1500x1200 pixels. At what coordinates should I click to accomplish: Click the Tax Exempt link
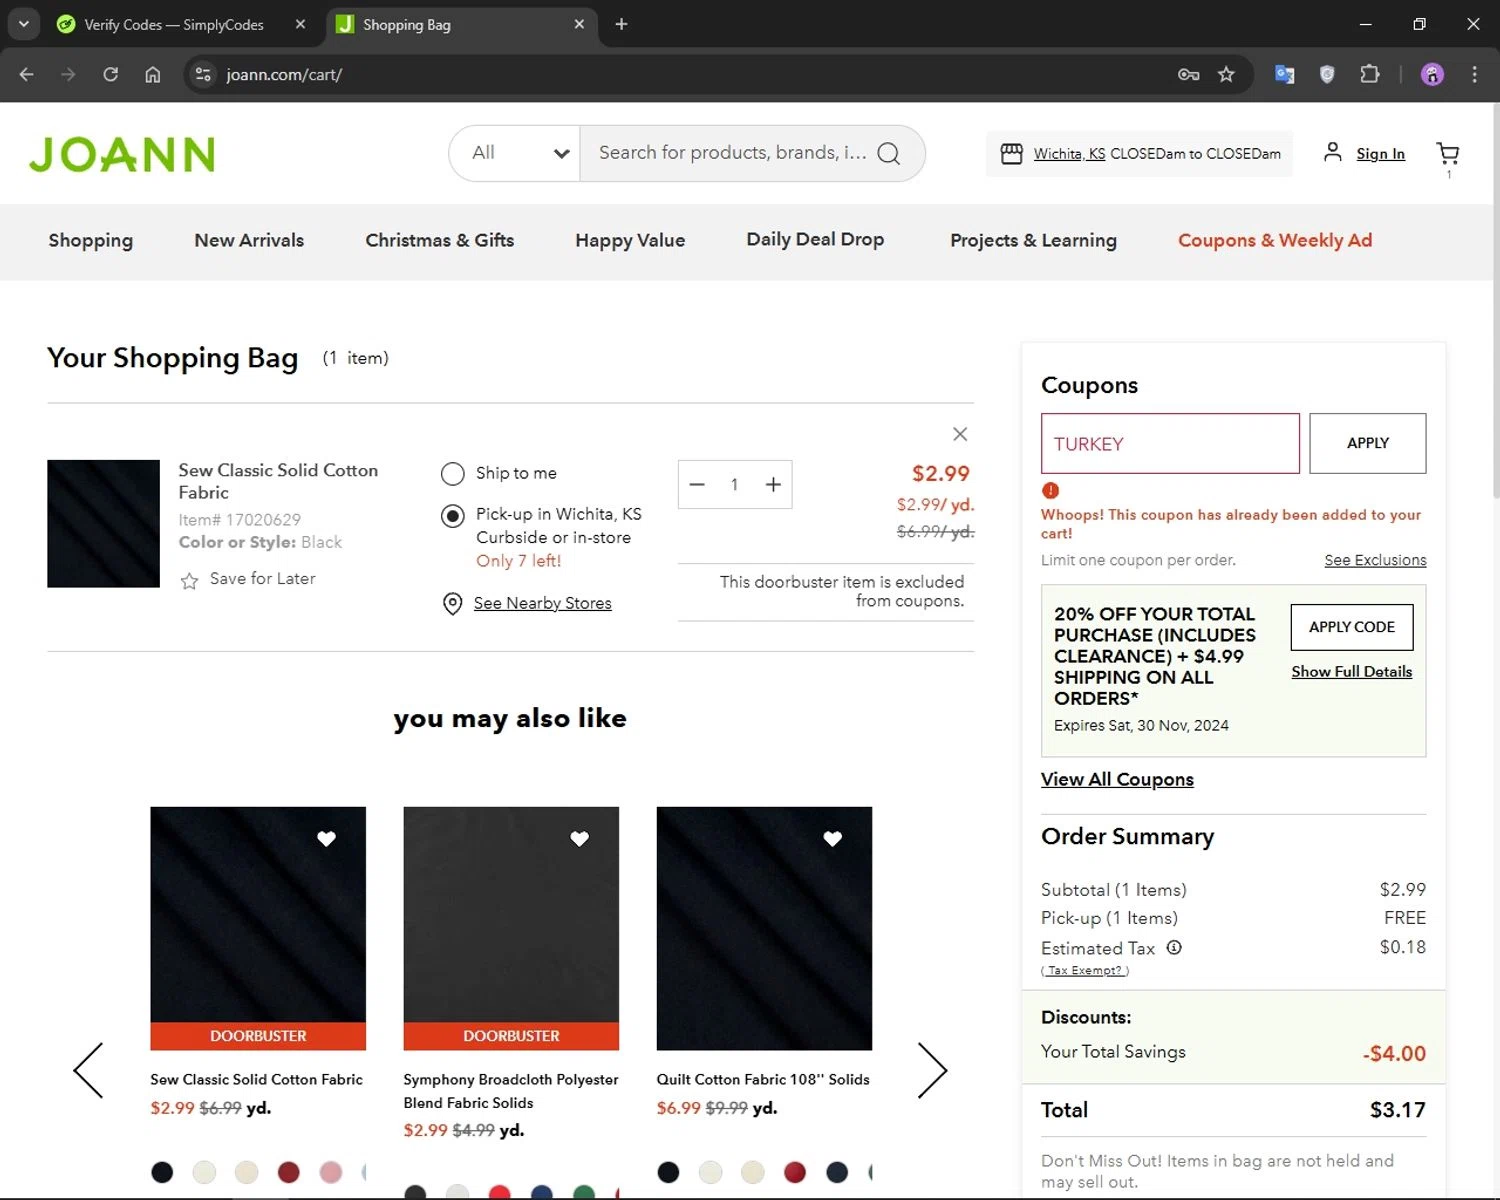click(1085, 970)
